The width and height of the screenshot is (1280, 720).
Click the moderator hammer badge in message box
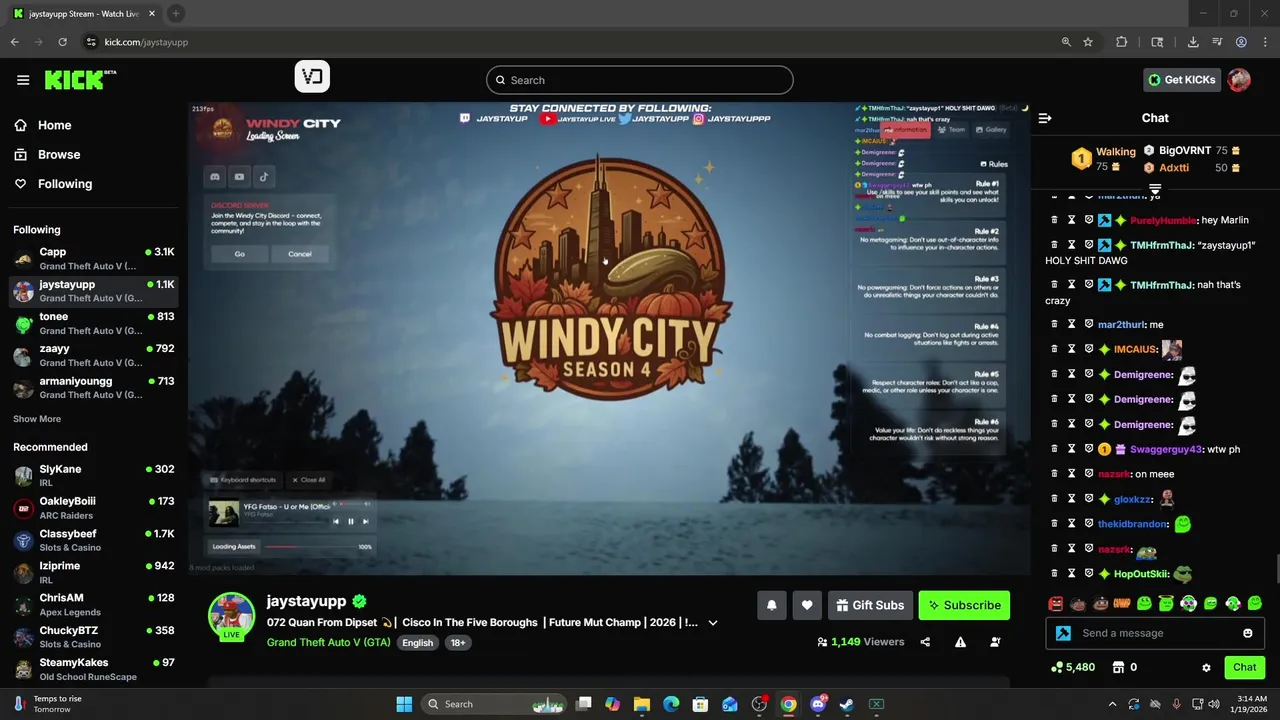1063,633
